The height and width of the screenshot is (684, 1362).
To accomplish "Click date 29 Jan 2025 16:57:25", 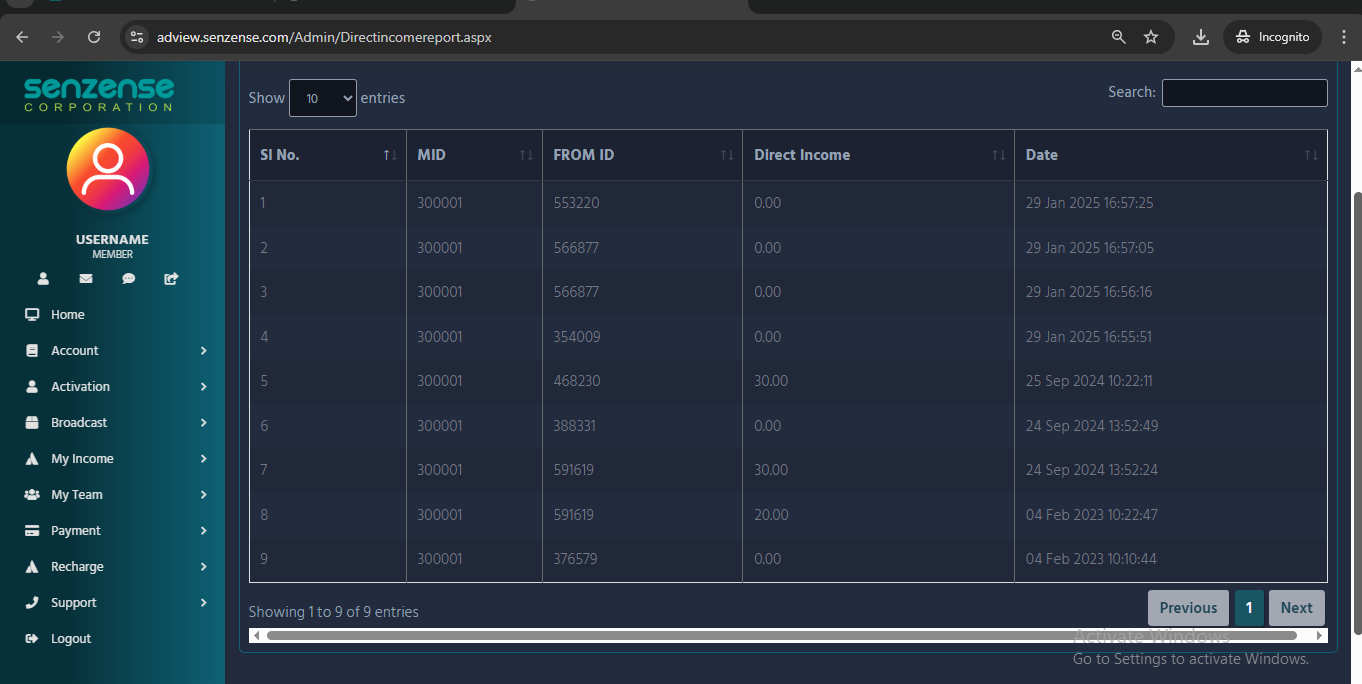I will pos(1089,203).
